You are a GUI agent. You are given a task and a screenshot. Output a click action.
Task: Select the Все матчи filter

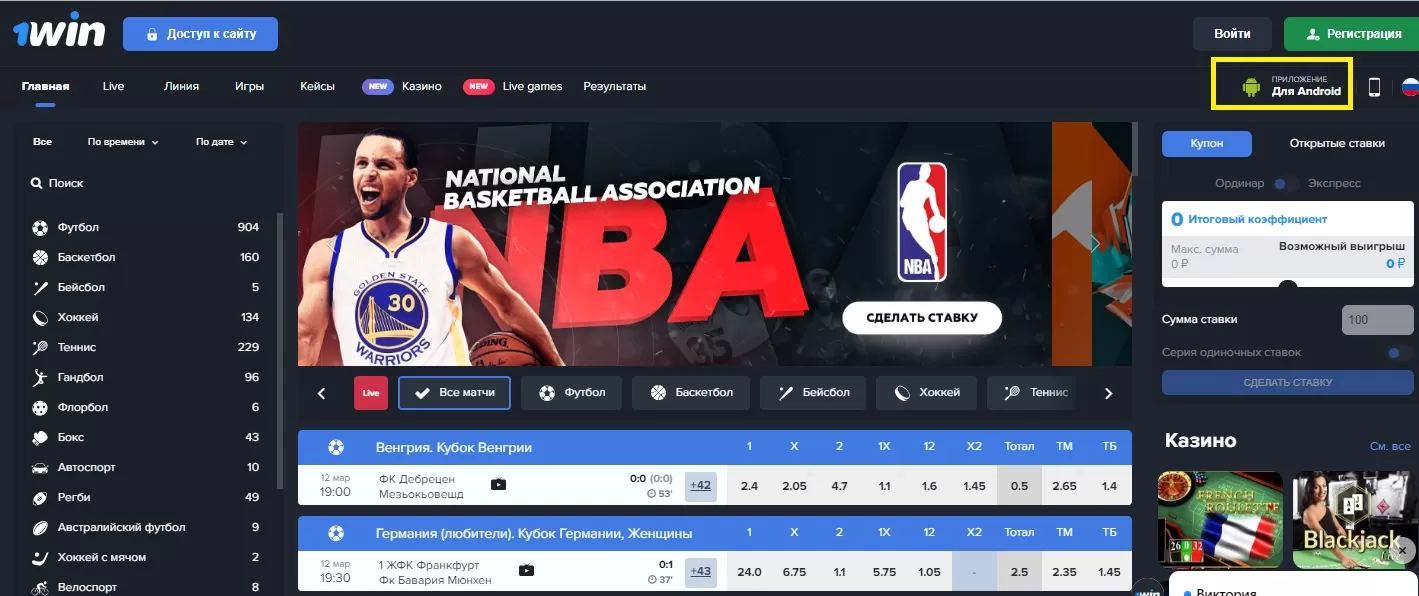(x=454, y=393)
